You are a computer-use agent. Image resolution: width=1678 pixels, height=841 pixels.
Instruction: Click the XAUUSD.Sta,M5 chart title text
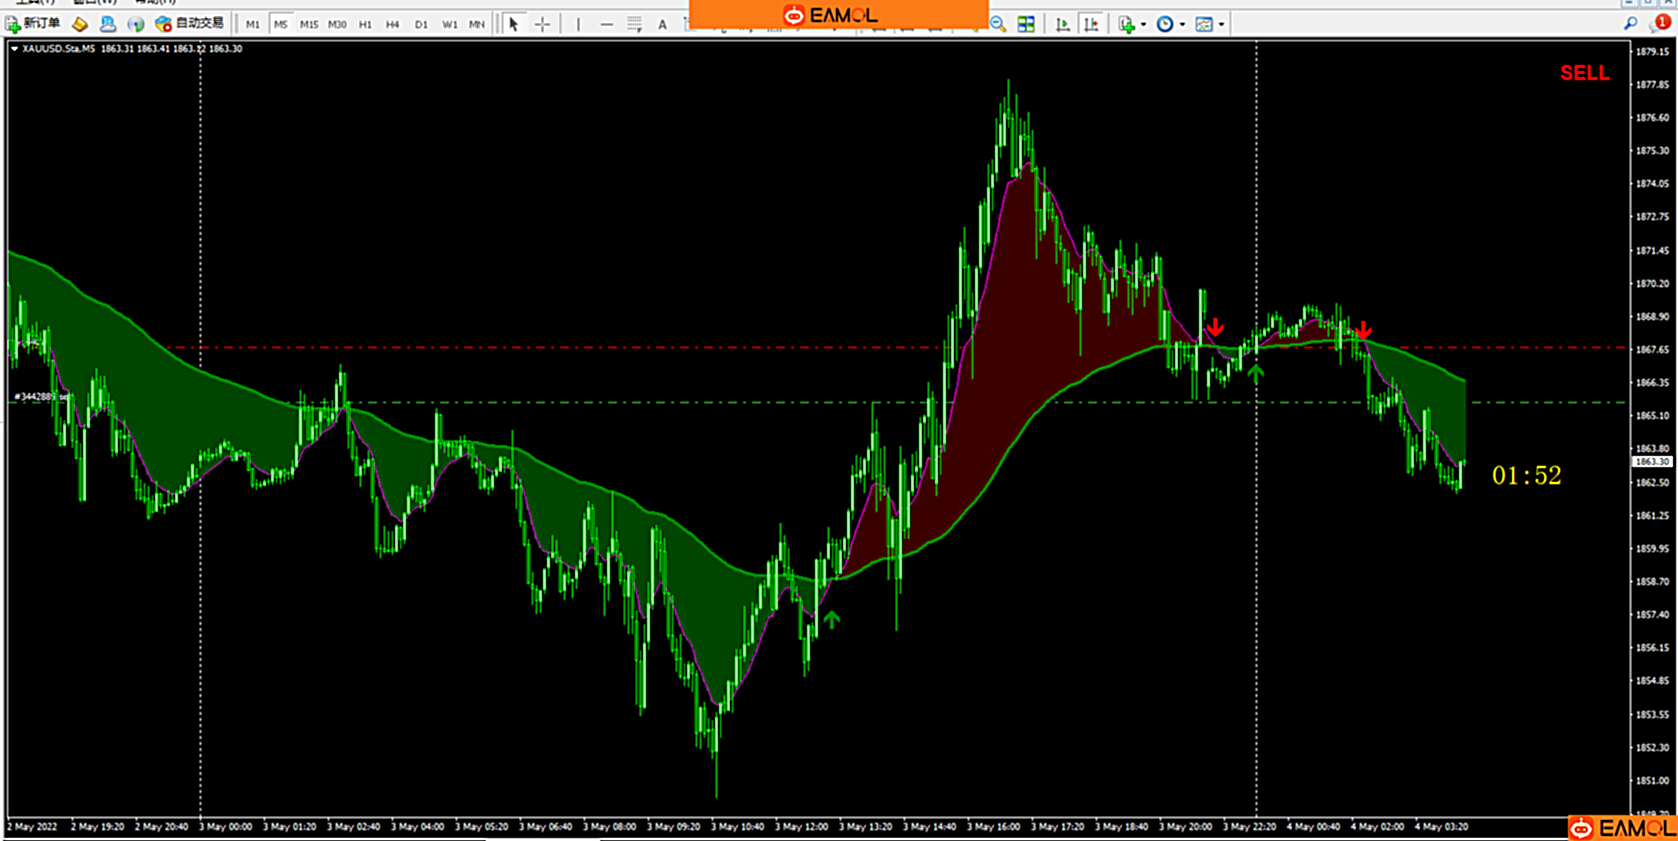[x=59, y=48]
